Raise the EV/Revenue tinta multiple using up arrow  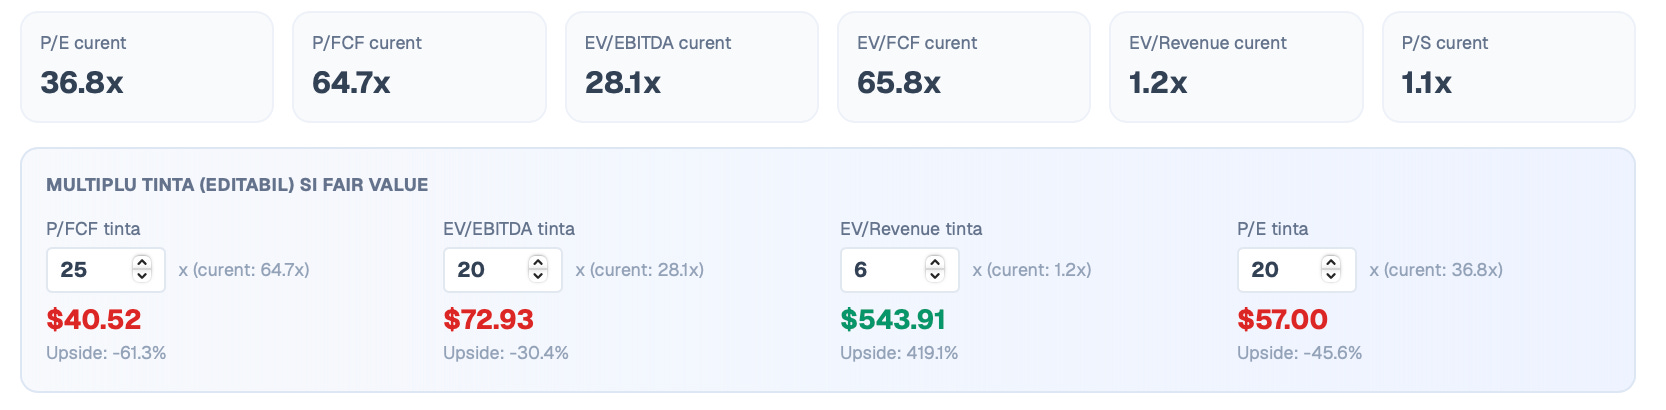[935, 263]
